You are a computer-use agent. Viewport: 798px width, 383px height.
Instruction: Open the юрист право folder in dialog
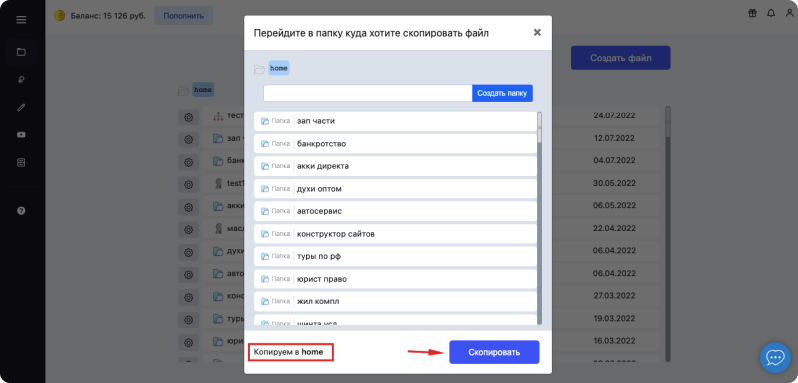[x=395, y=279]
